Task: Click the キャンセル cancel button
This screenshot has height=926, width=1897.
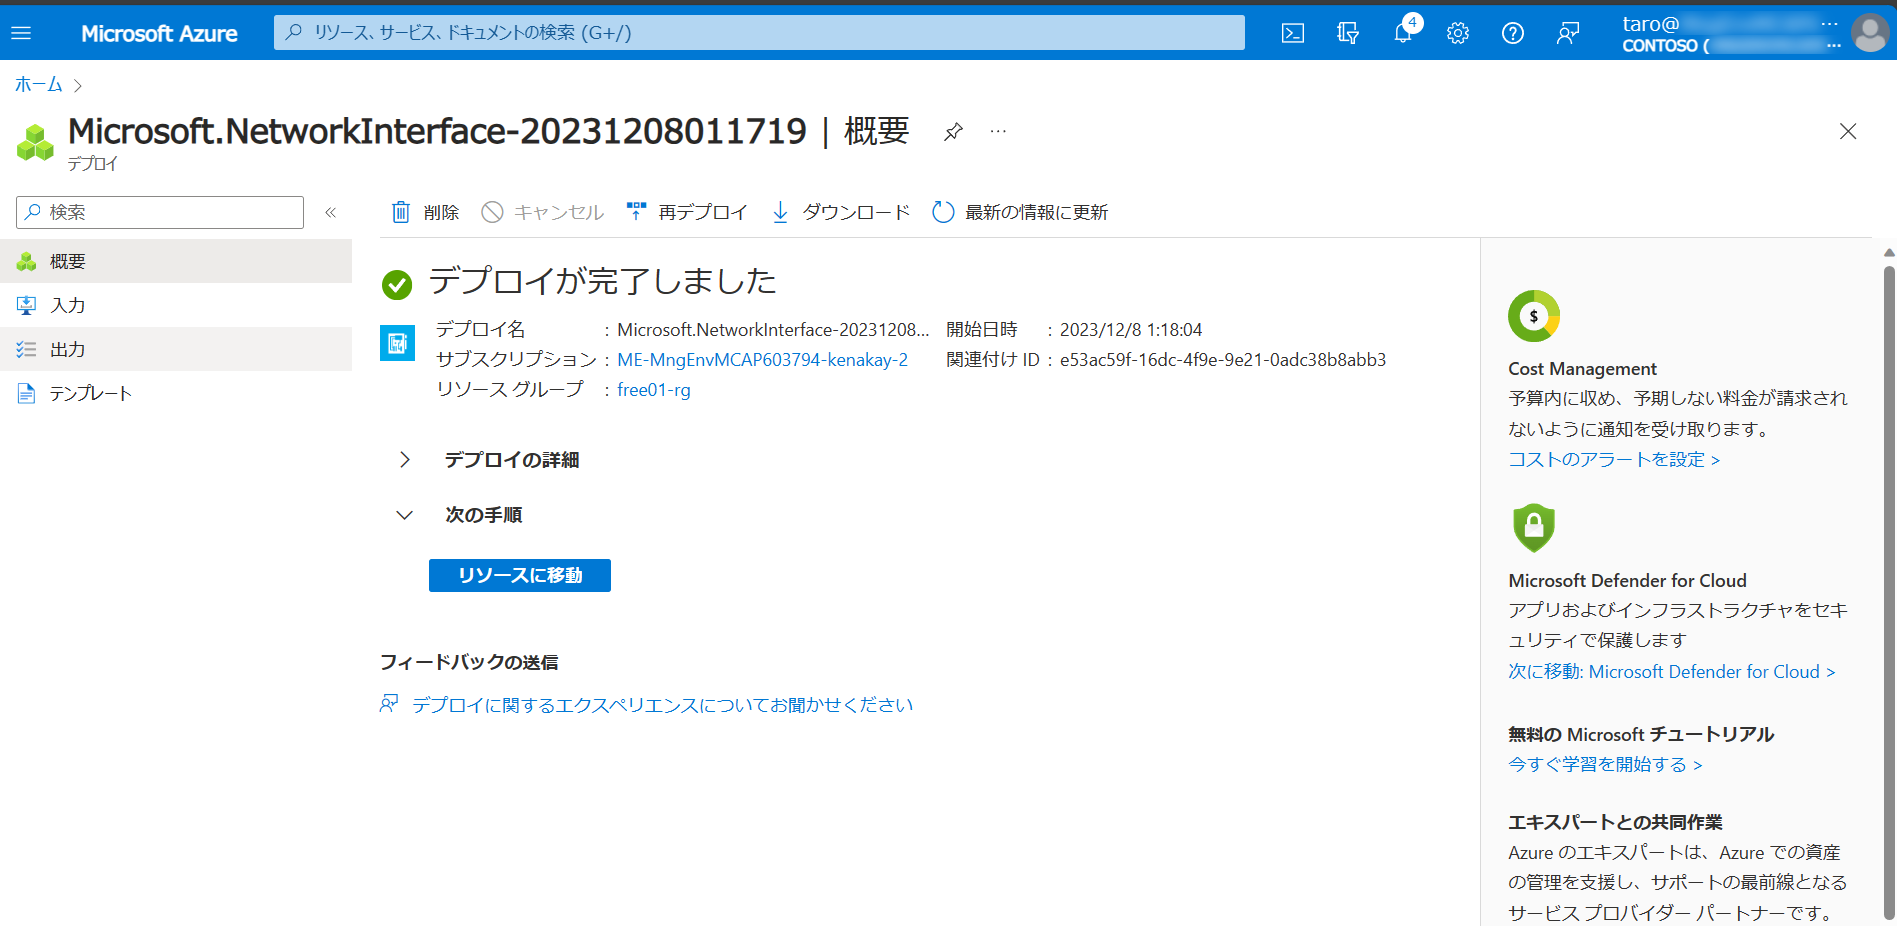Action: pos(543,212)
